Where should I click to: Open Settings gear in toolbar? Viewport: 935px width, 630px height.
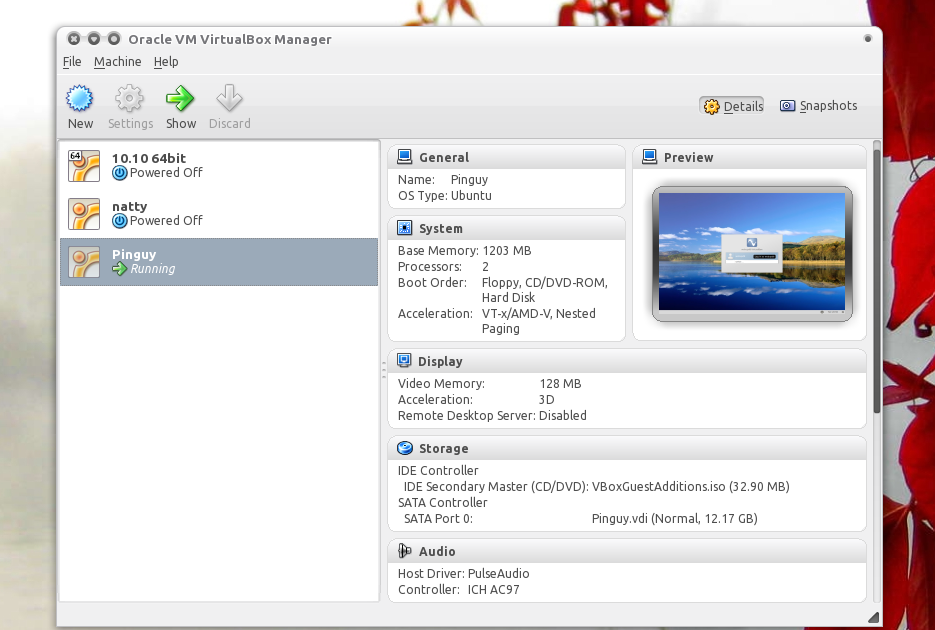pyautogui.click(x=129, y=98)
